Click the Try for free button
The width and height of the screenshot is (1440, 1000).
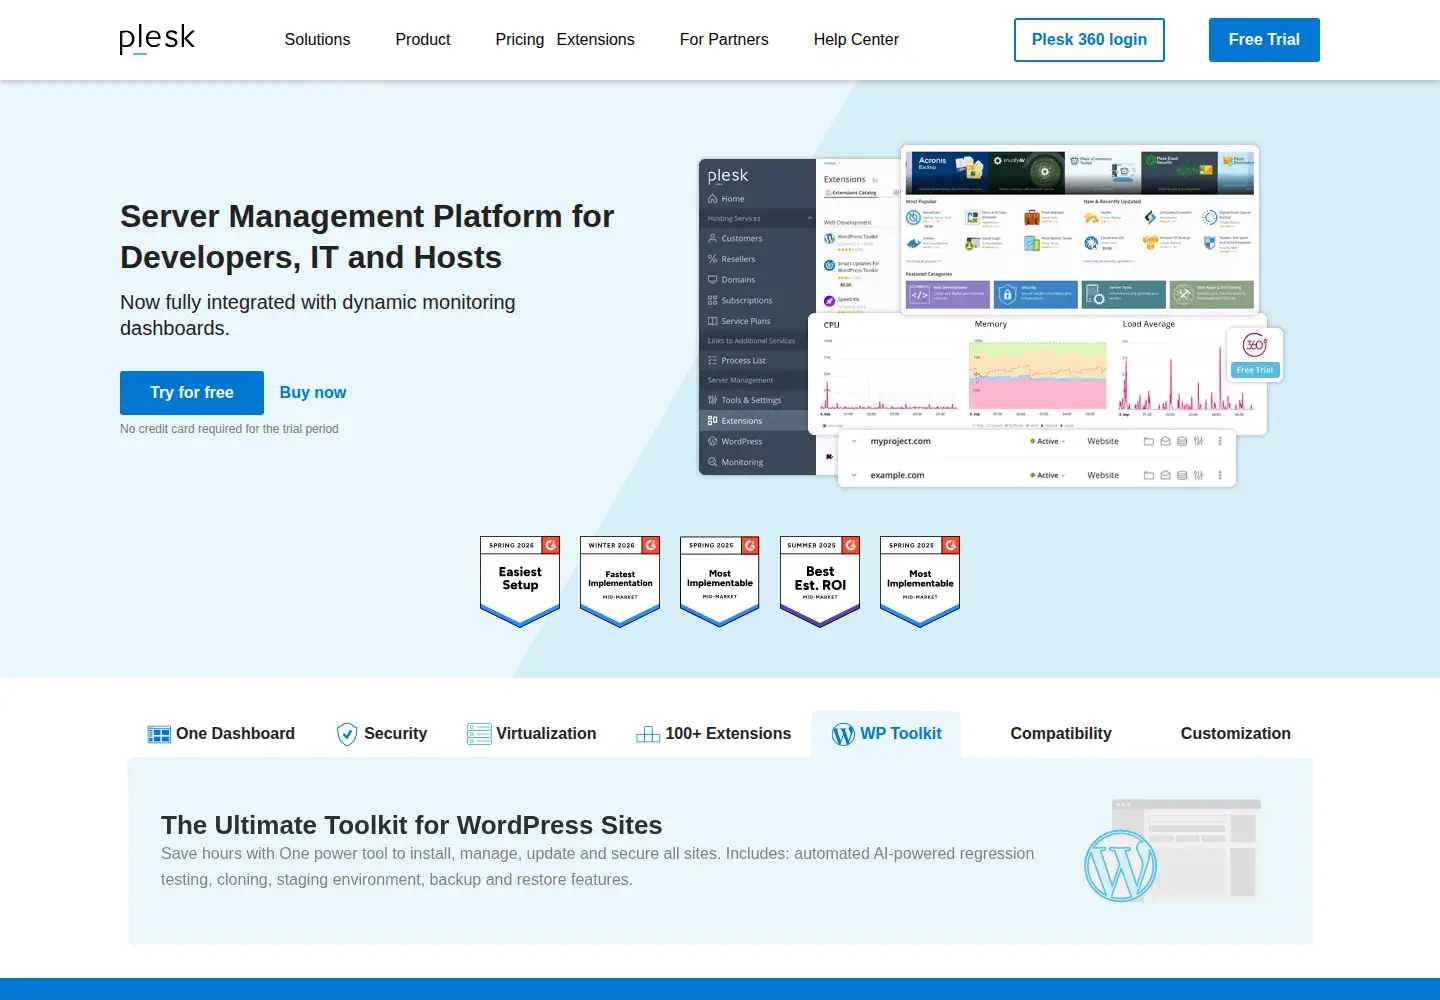(192, 393)
